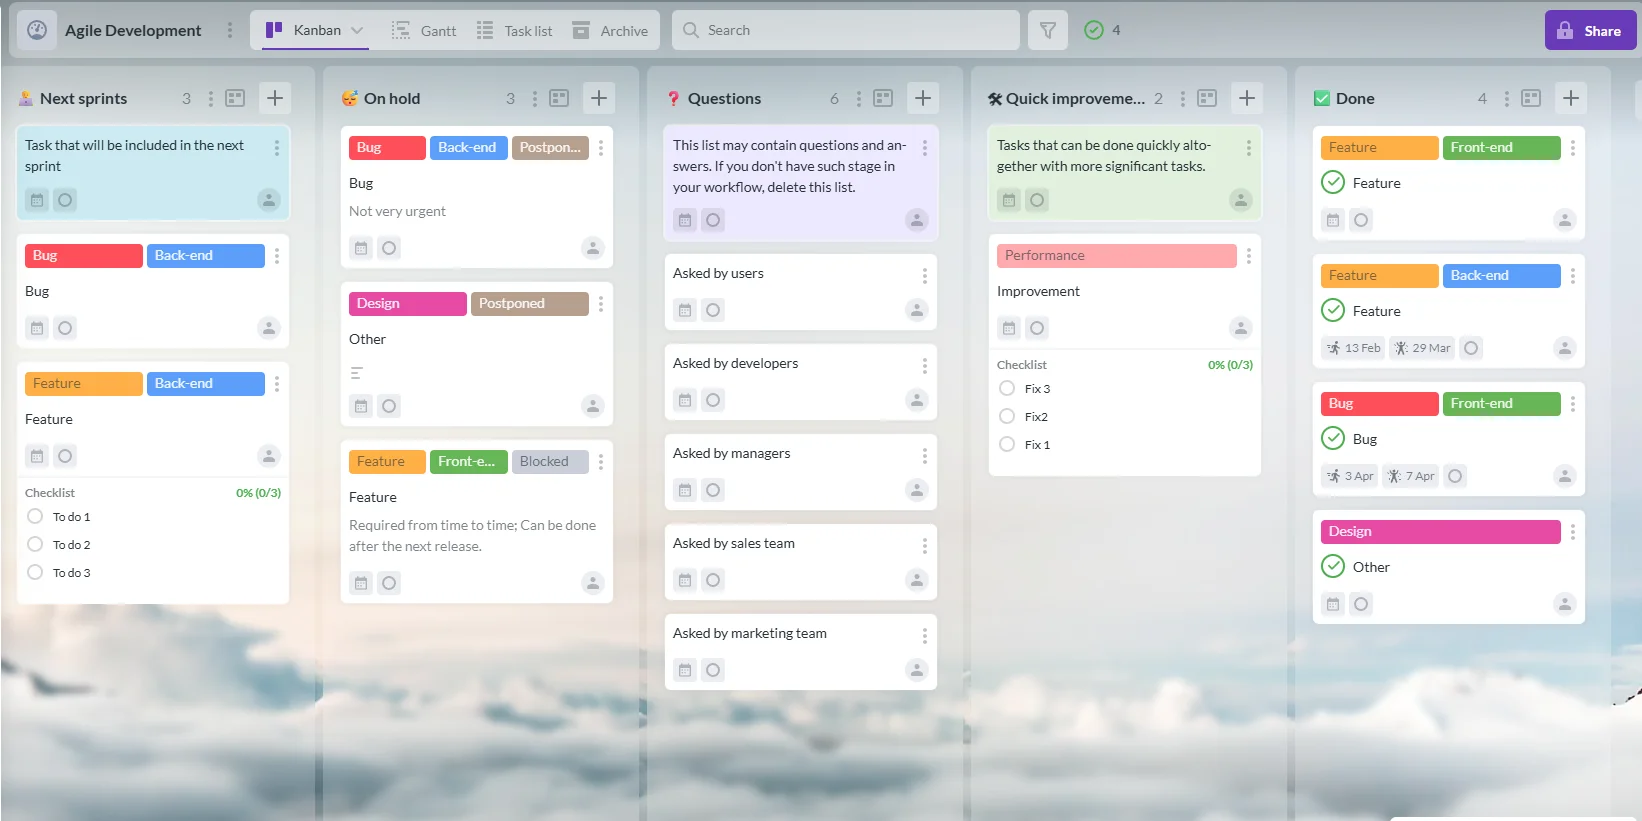Open calendar icon on Asked by managers card

pos(685,490)
